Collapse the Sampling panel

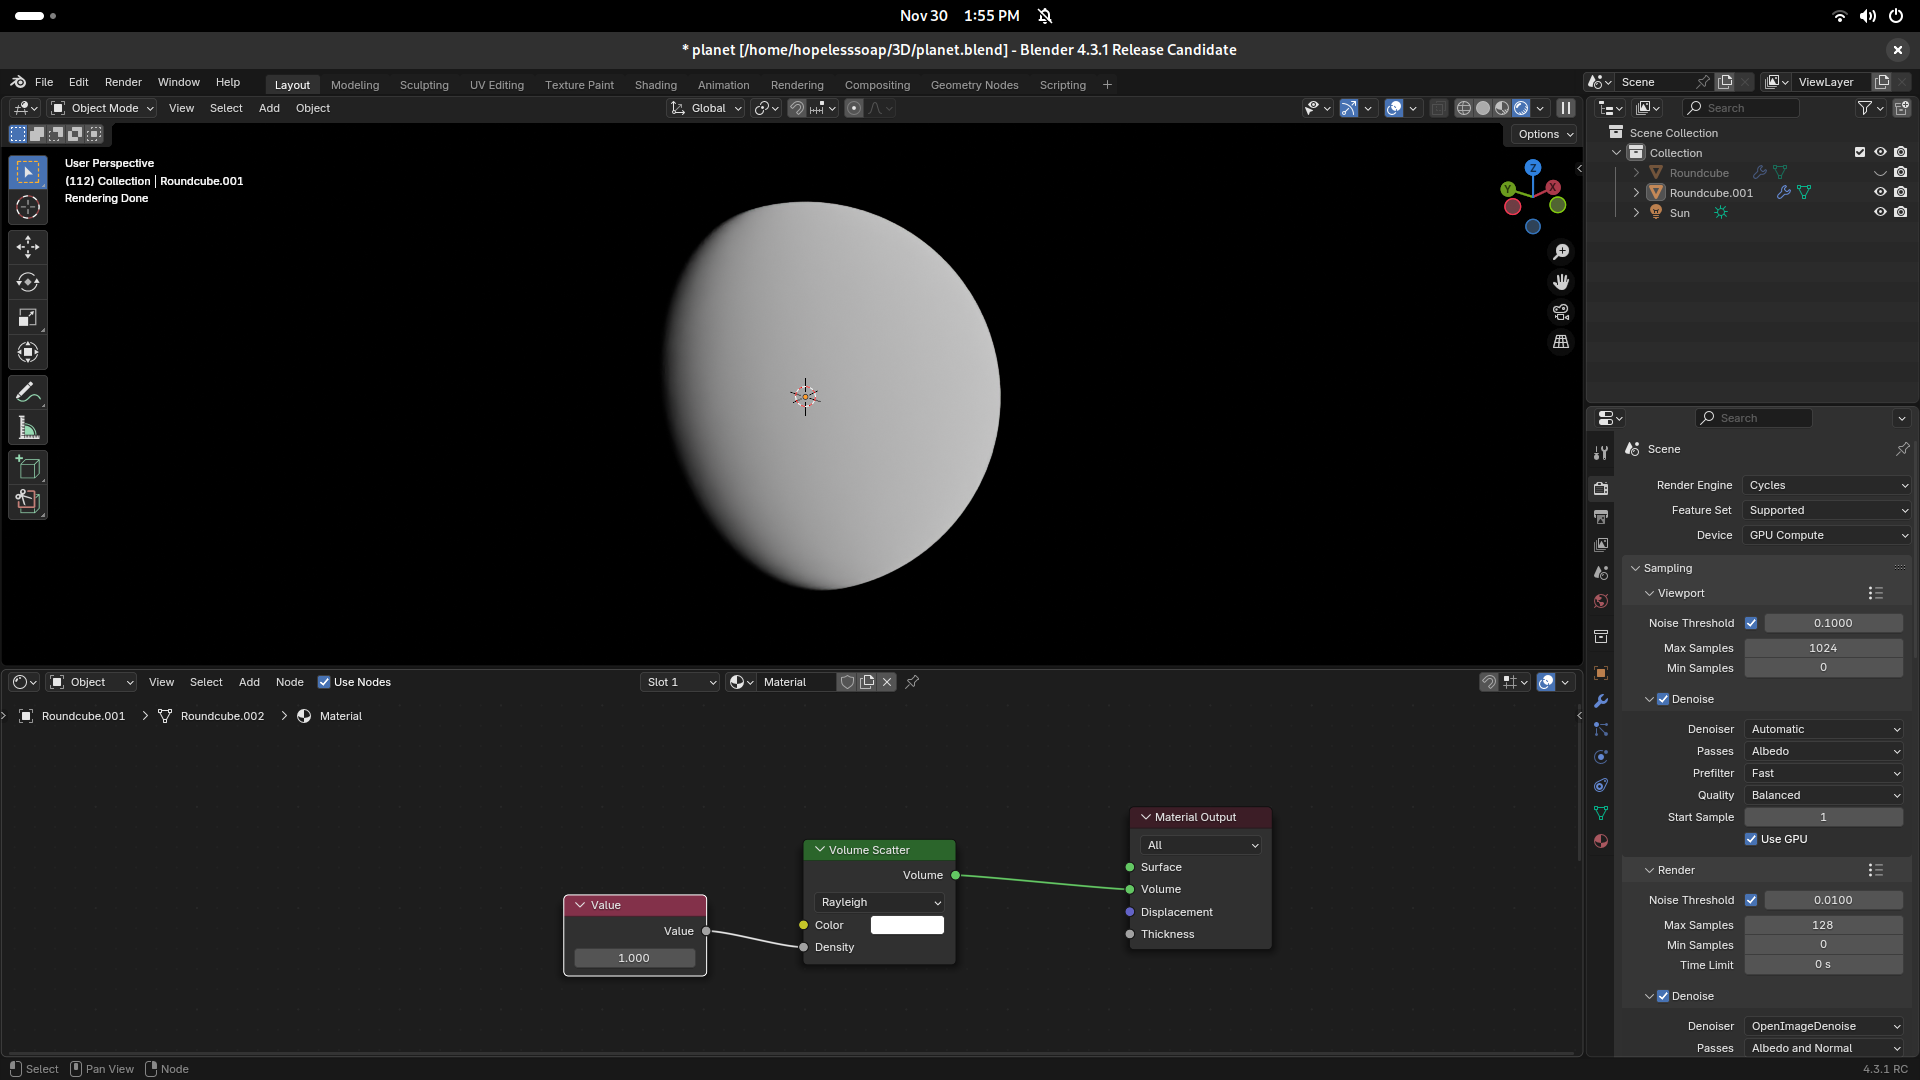click(1636, 568)
